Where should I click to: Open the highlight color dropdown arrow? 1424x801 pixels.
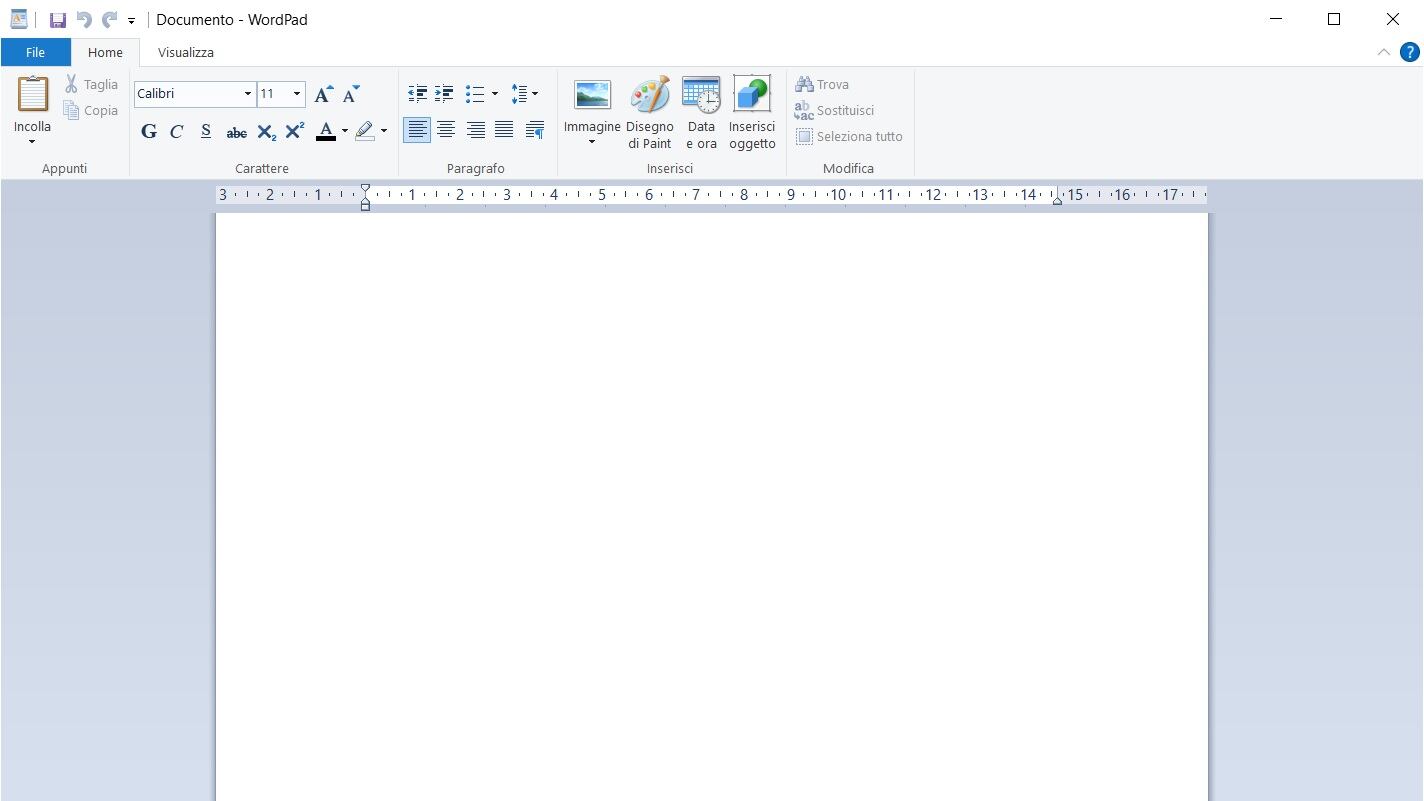(384, 131)
